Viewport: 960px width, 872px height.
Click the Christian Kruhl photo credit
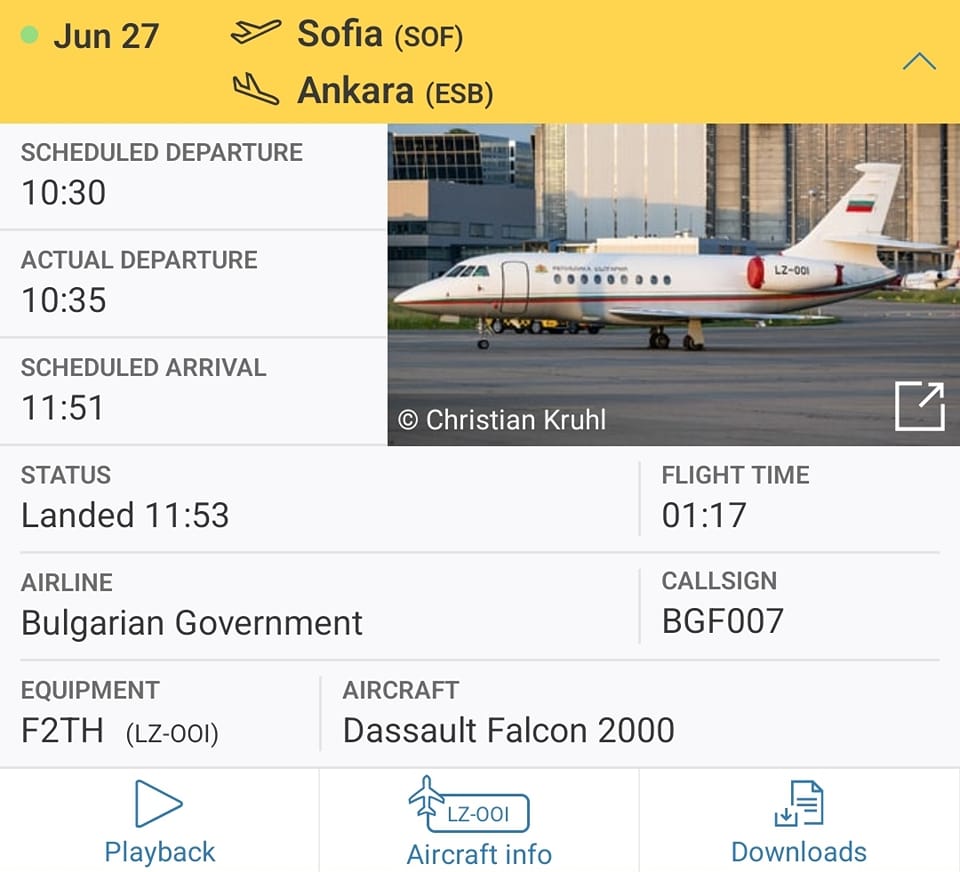502,420
